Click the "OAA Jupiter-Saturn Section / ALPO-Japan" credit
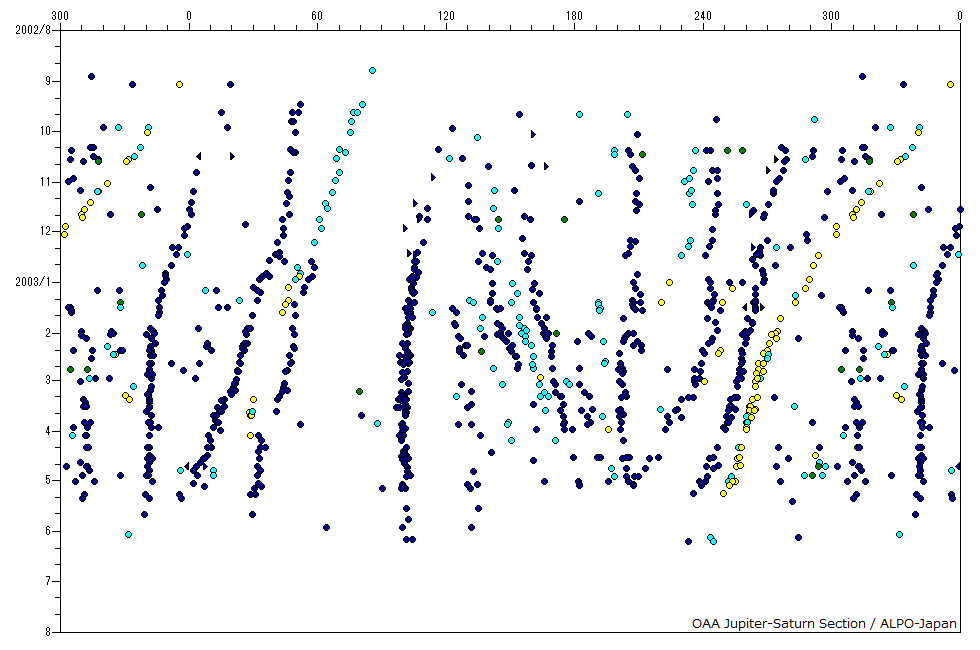Viewport: 980px width, 650px height. [824, 623]
